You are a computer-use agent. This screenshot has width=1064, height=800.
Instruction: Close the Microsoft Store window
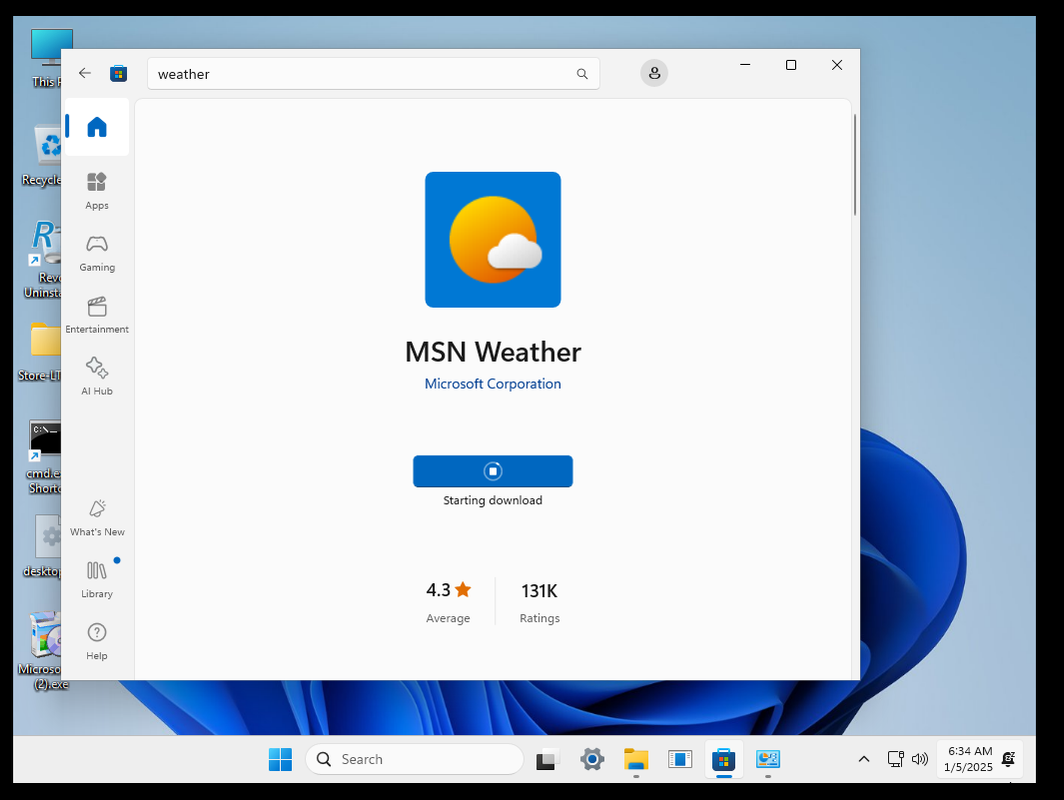pyautogui.click(x=837, y=65)
